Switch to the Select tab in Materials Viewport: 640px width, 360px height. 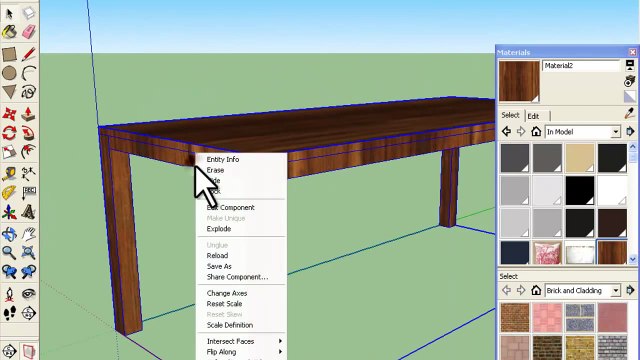click(x=510, y=116)
